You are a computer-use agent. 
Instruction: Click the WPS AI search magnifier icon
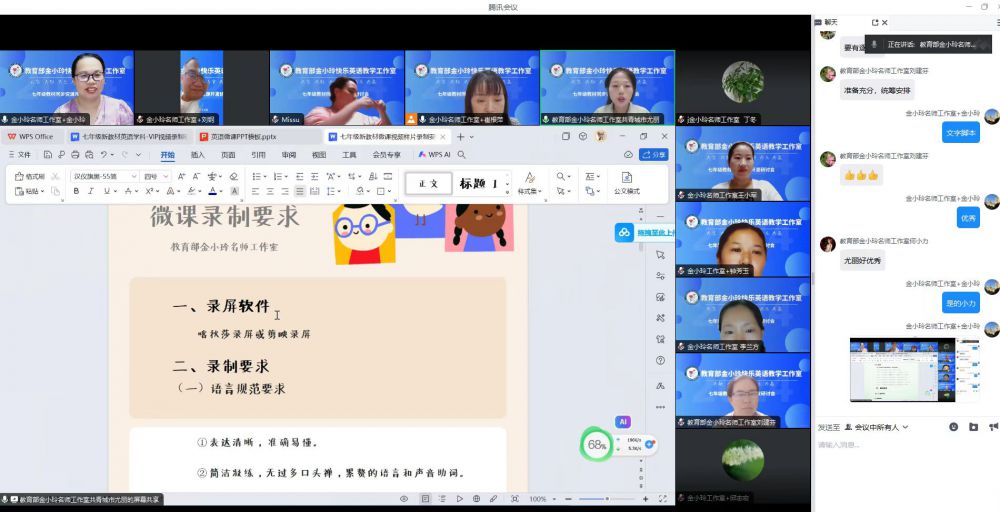(562, 176)
